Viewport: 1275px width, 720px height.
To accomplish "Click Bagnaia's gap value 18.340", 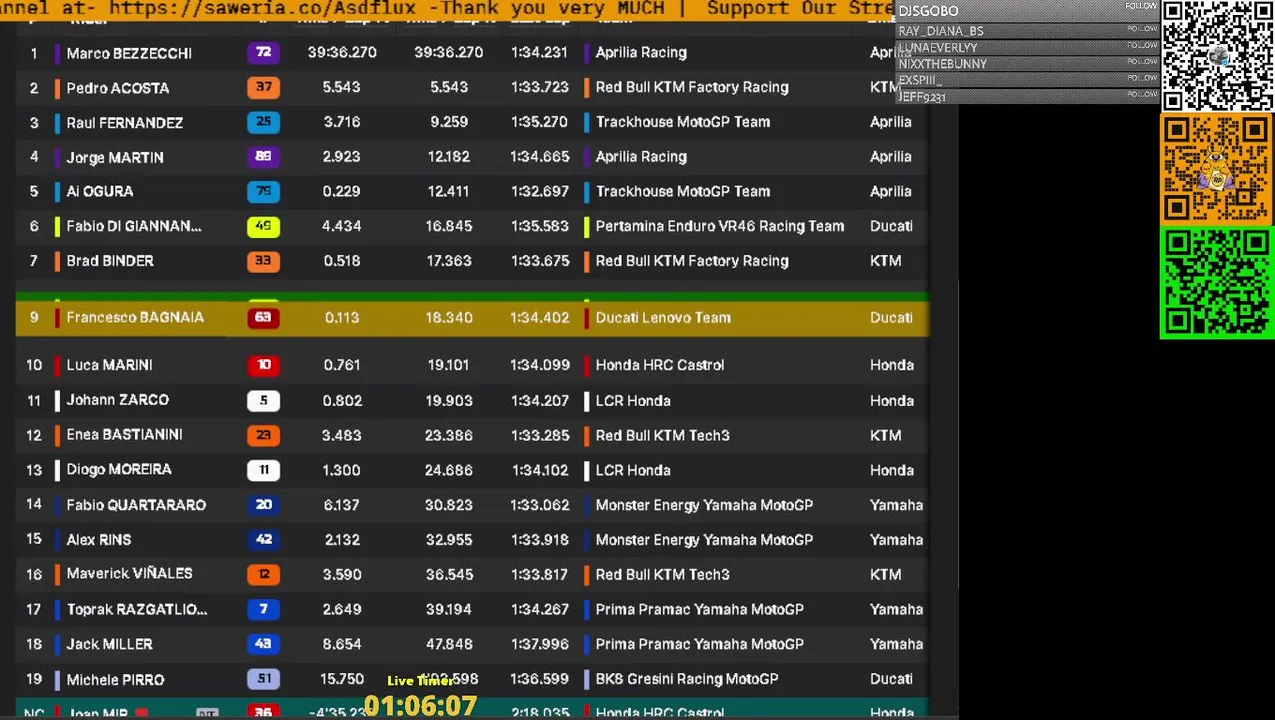I will [448, 317].
